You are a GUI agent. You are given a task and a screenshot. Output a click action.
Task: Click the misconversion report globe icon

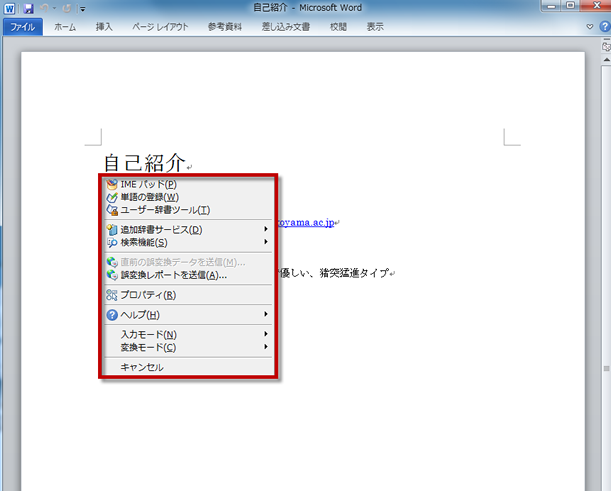112,275
